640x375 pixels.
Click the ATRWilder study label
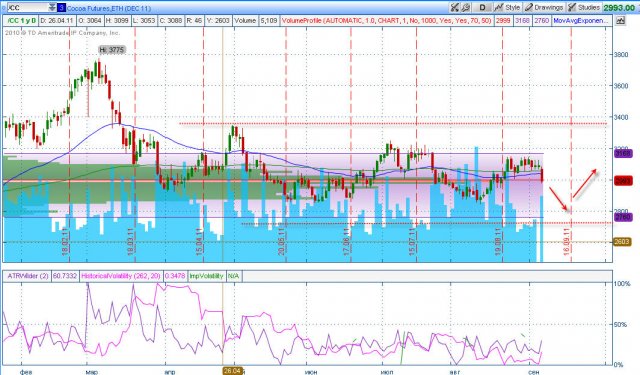point(28,276)
